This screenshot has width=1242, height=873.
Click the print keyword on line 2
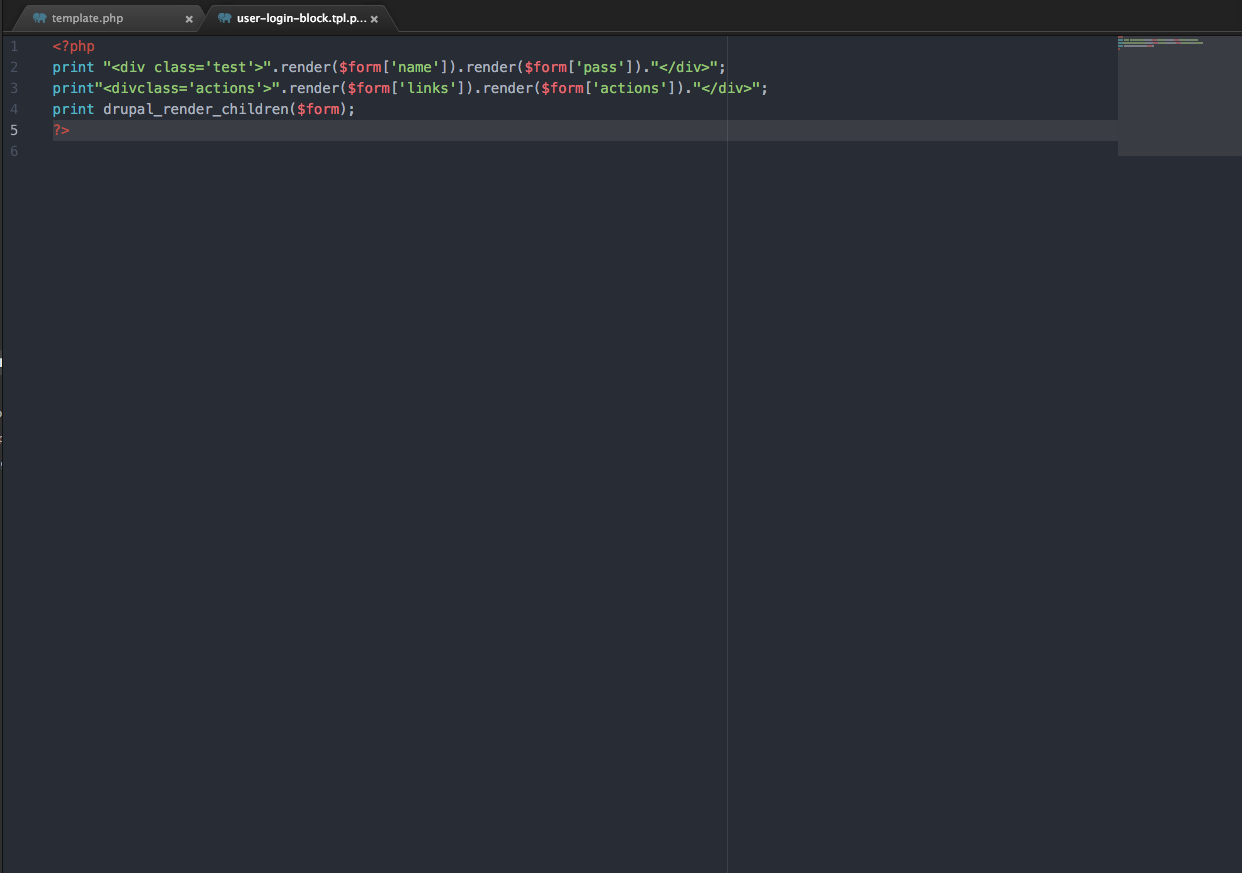tap(74, 67)
